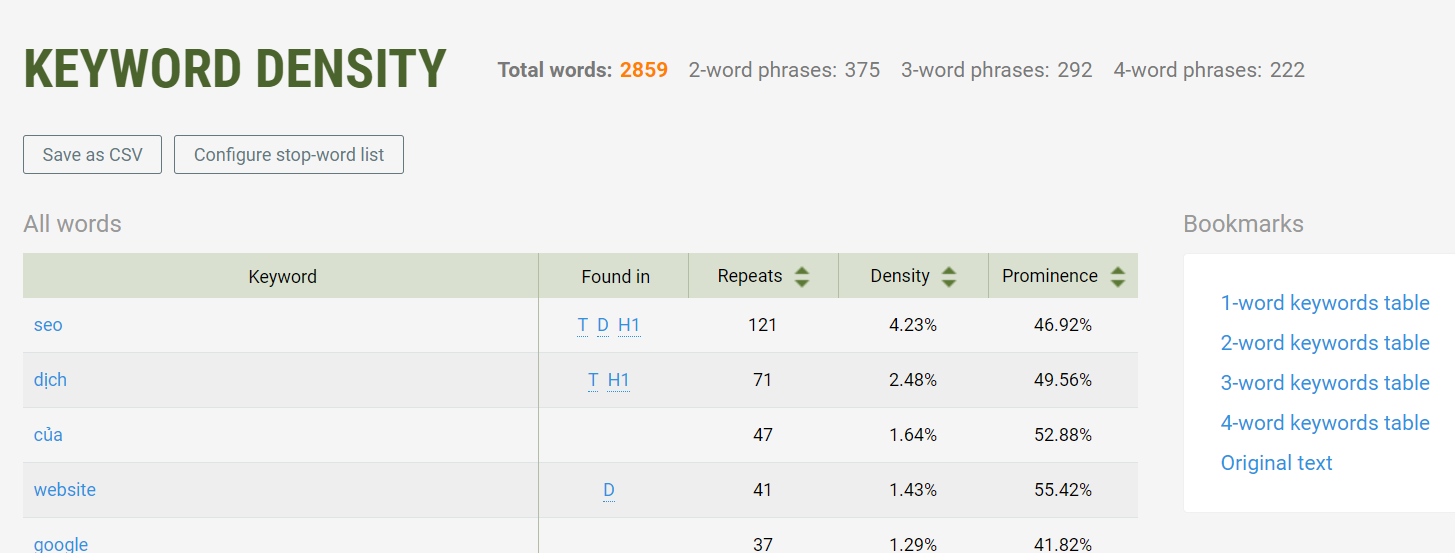
Task: Click the Density column sort arrows
Action: pyautogui.click(x=949, y=277)
